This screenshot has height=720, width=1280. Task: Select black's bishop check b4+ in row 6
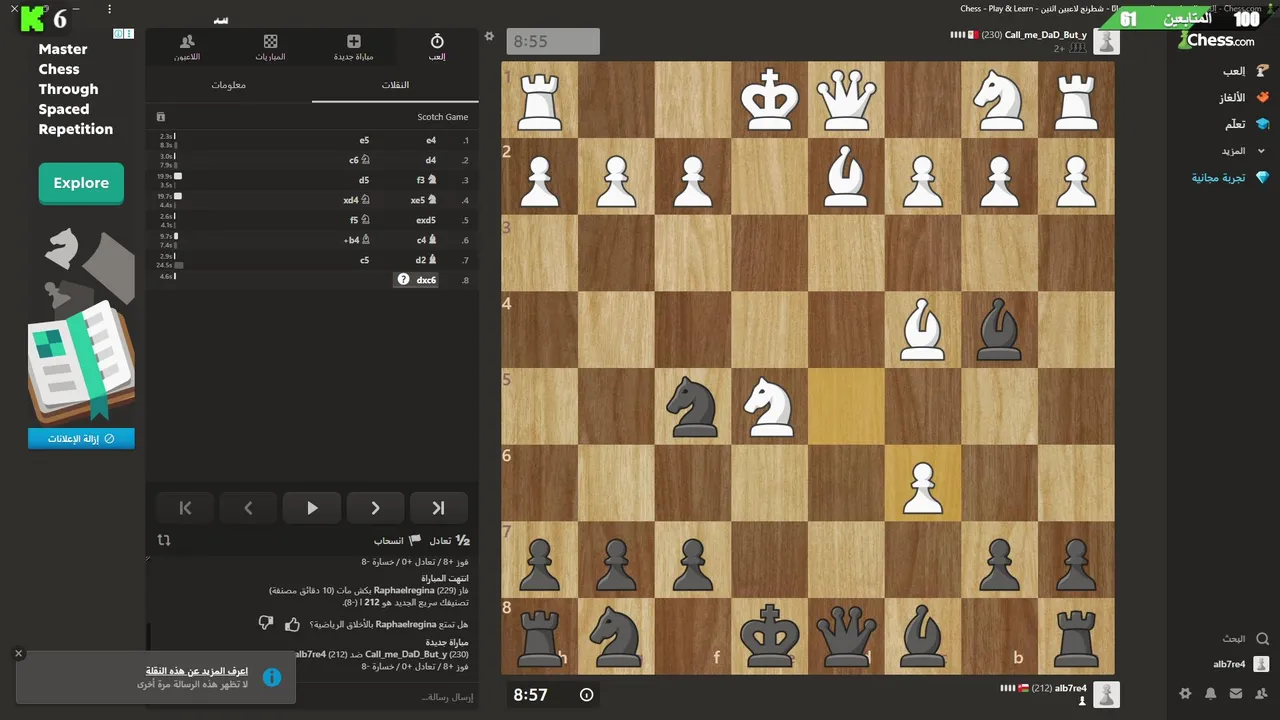357,240
